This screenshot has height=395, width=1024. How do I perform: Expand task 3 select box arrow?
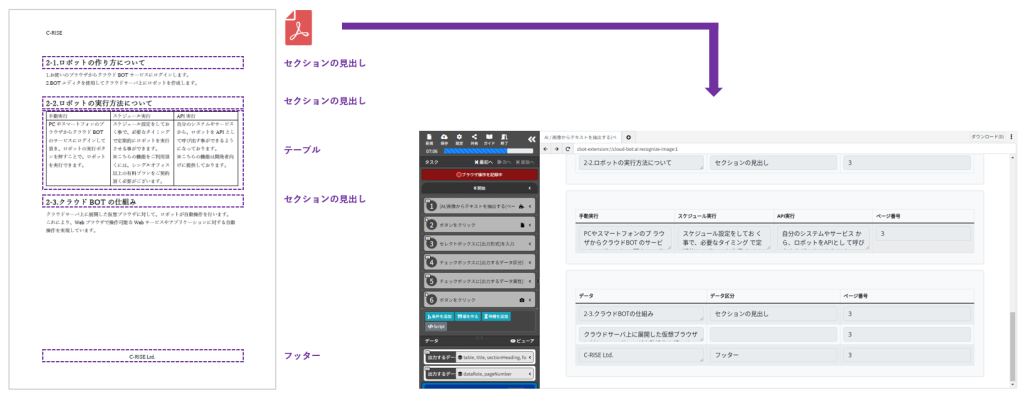[x=530, y=244]
